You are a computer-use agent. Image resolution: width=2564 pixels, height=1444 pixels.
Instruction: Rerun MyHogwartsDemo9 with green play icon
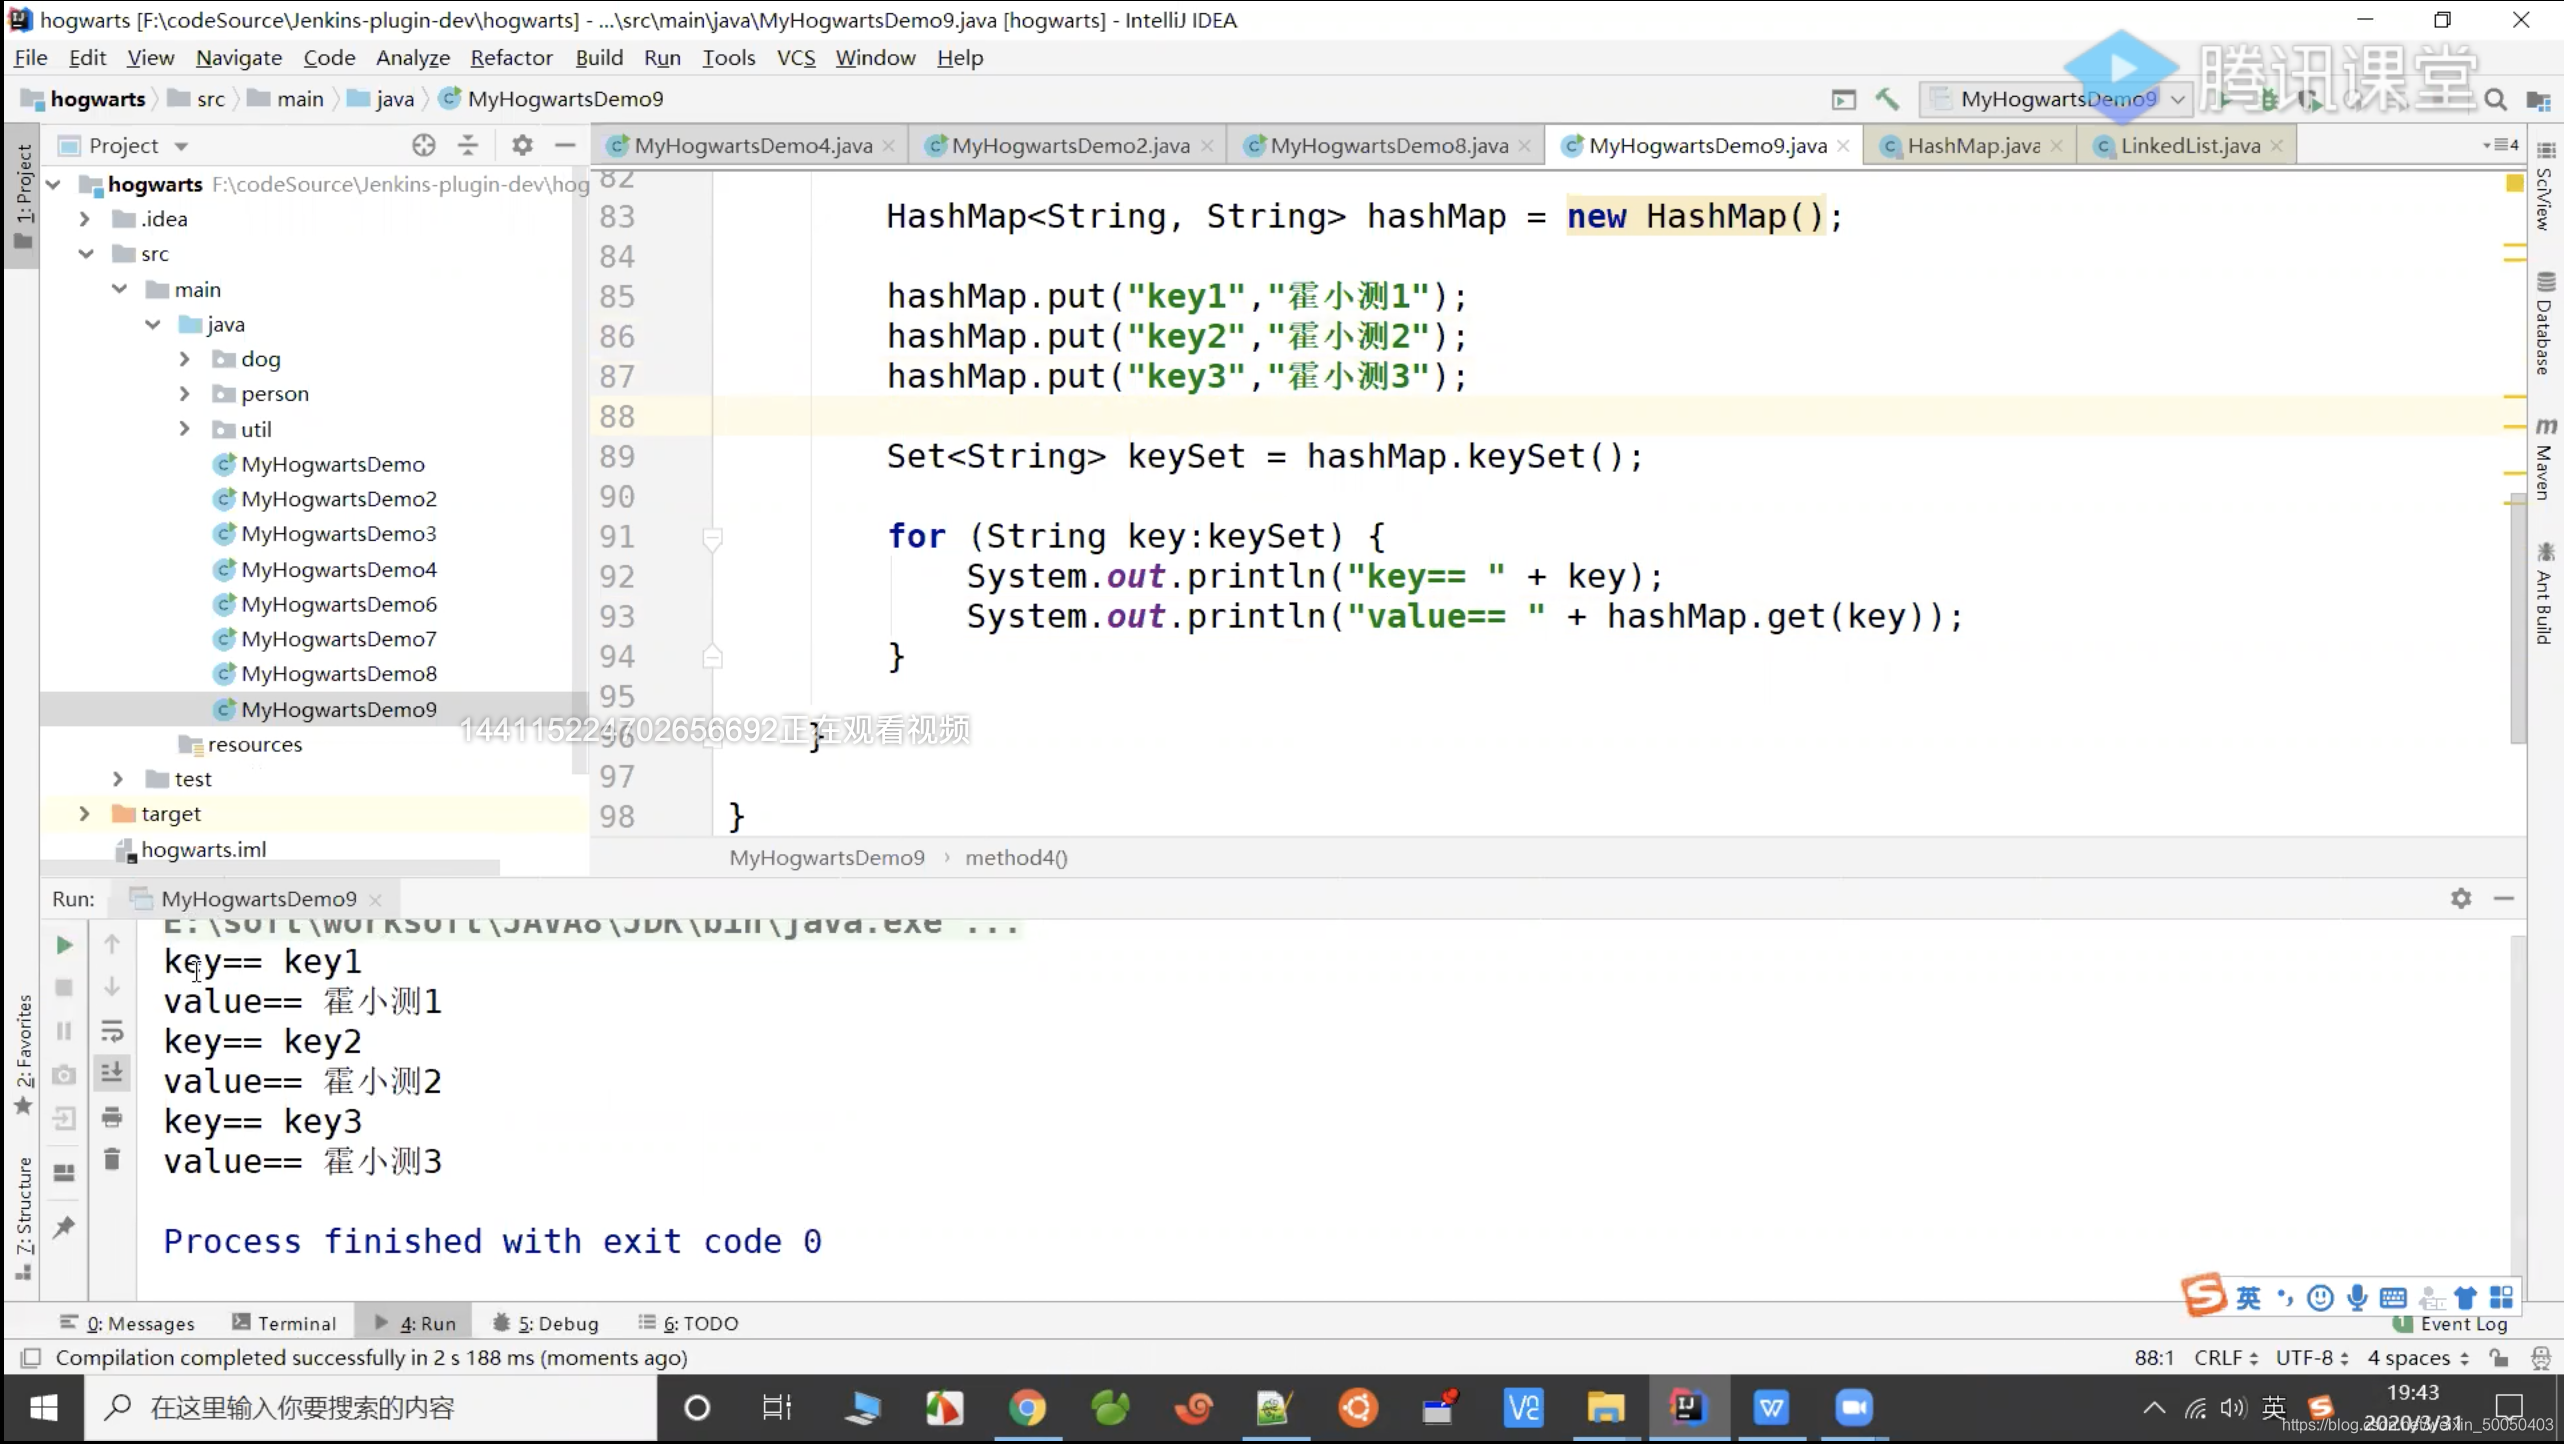pos(64,945)
